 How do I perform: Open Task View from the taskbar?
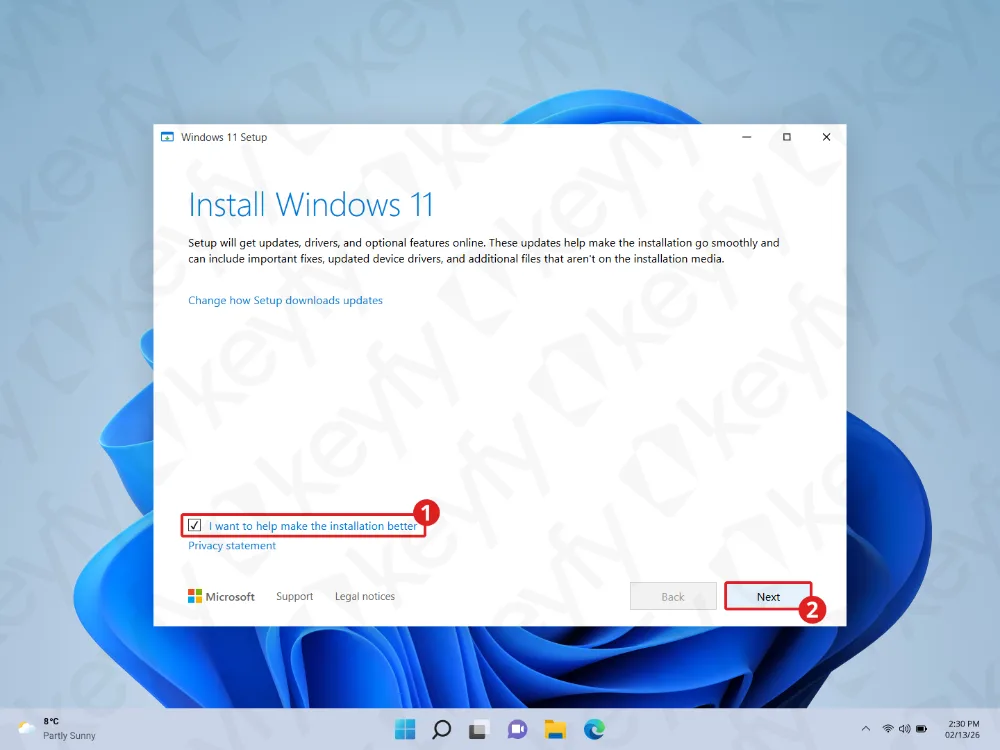click(x=479, y=729)
